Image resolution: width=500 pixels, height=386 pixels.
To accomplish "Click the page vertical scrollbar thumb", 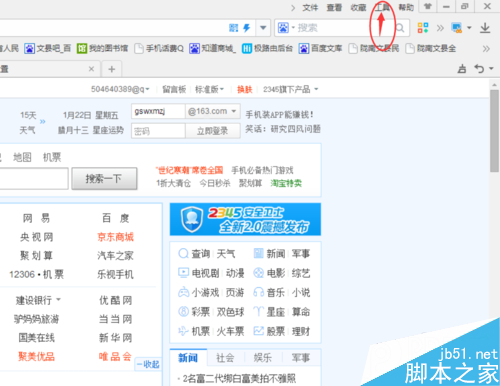I will click(x=495, y=131).
